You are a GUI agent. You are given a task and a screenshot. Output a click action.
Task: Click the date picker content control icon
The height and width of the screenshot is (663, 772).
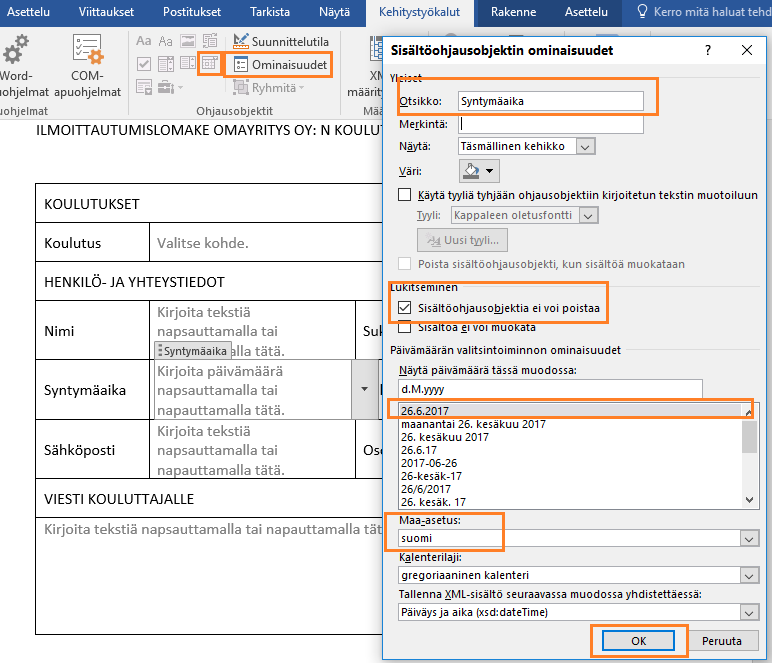(x=210, y=64)
